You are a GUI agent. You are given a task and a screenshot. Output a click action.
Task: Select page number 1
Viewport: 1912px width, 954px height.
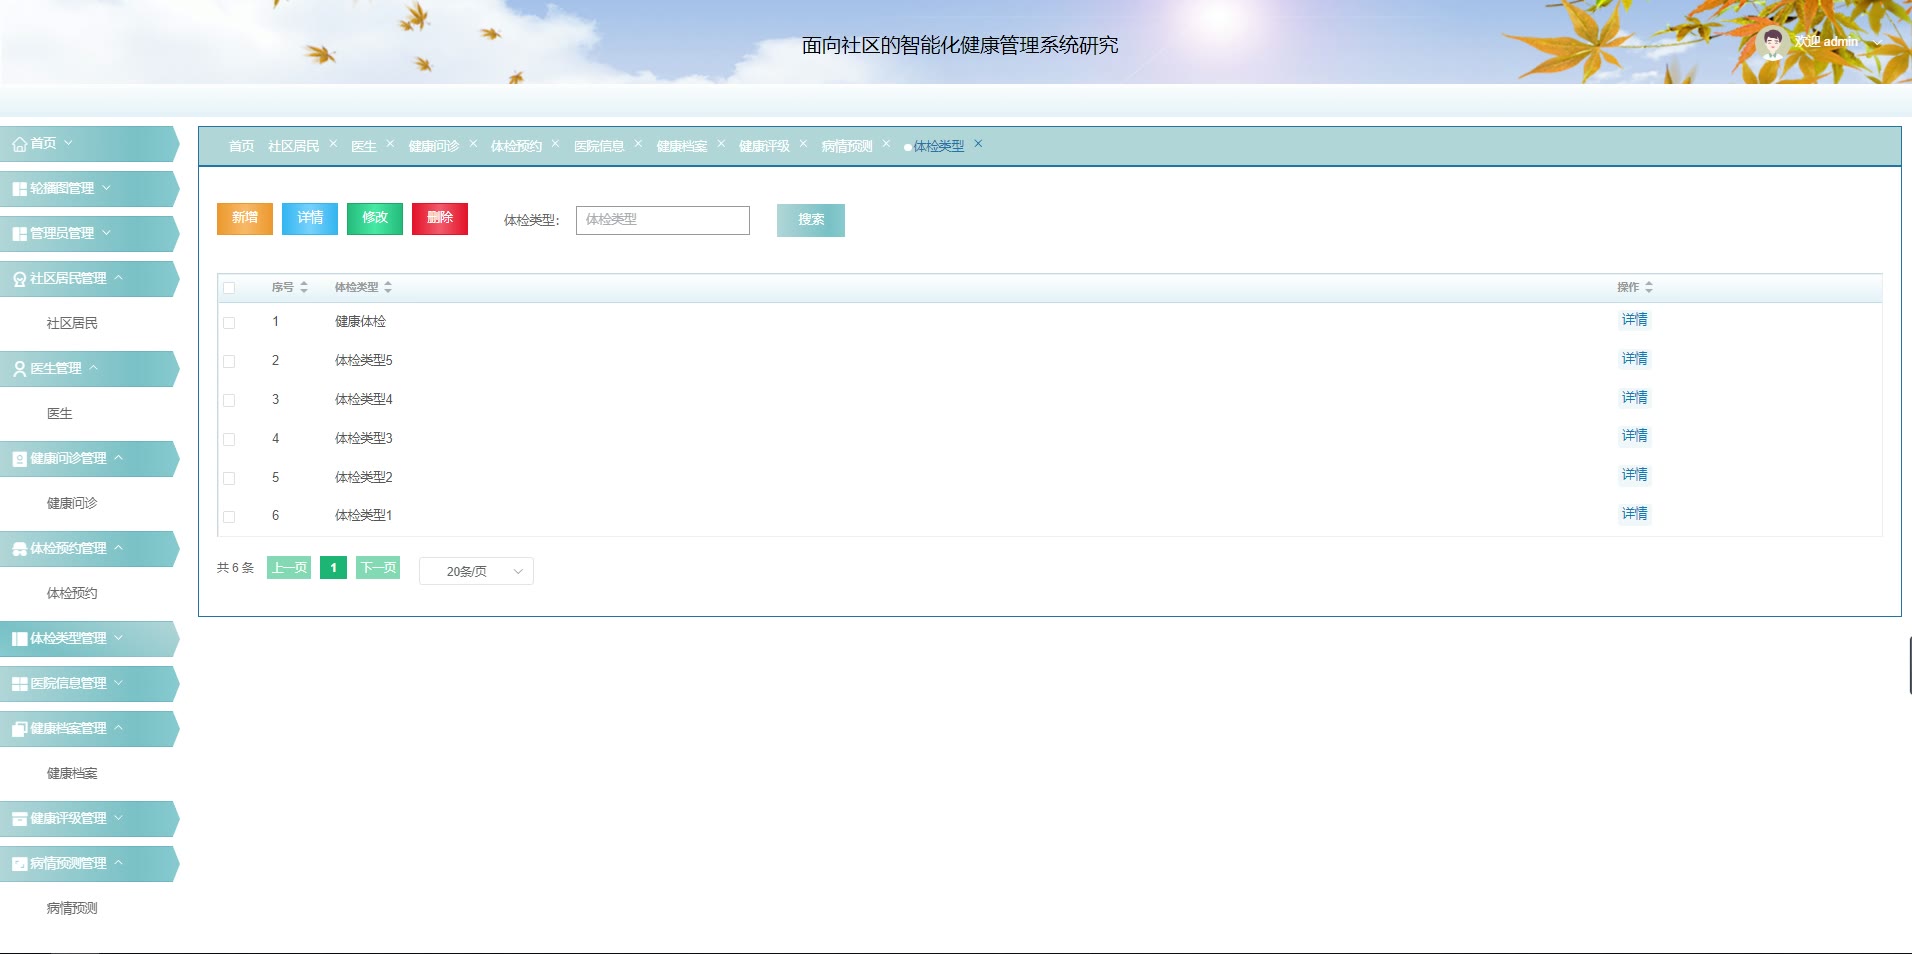(x=333, y=568)
